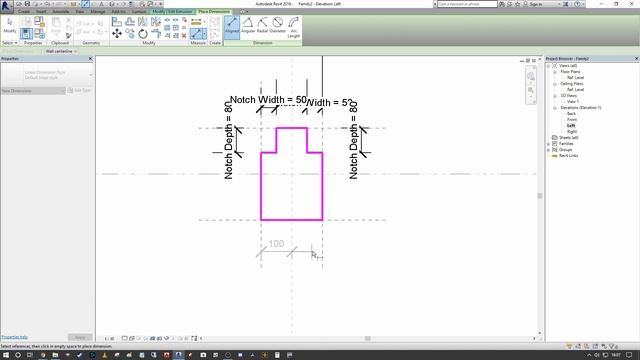640x360 pixels.
Task: Switch to Modify | Edit Extrusion tab
Action: tap(172, 11)
